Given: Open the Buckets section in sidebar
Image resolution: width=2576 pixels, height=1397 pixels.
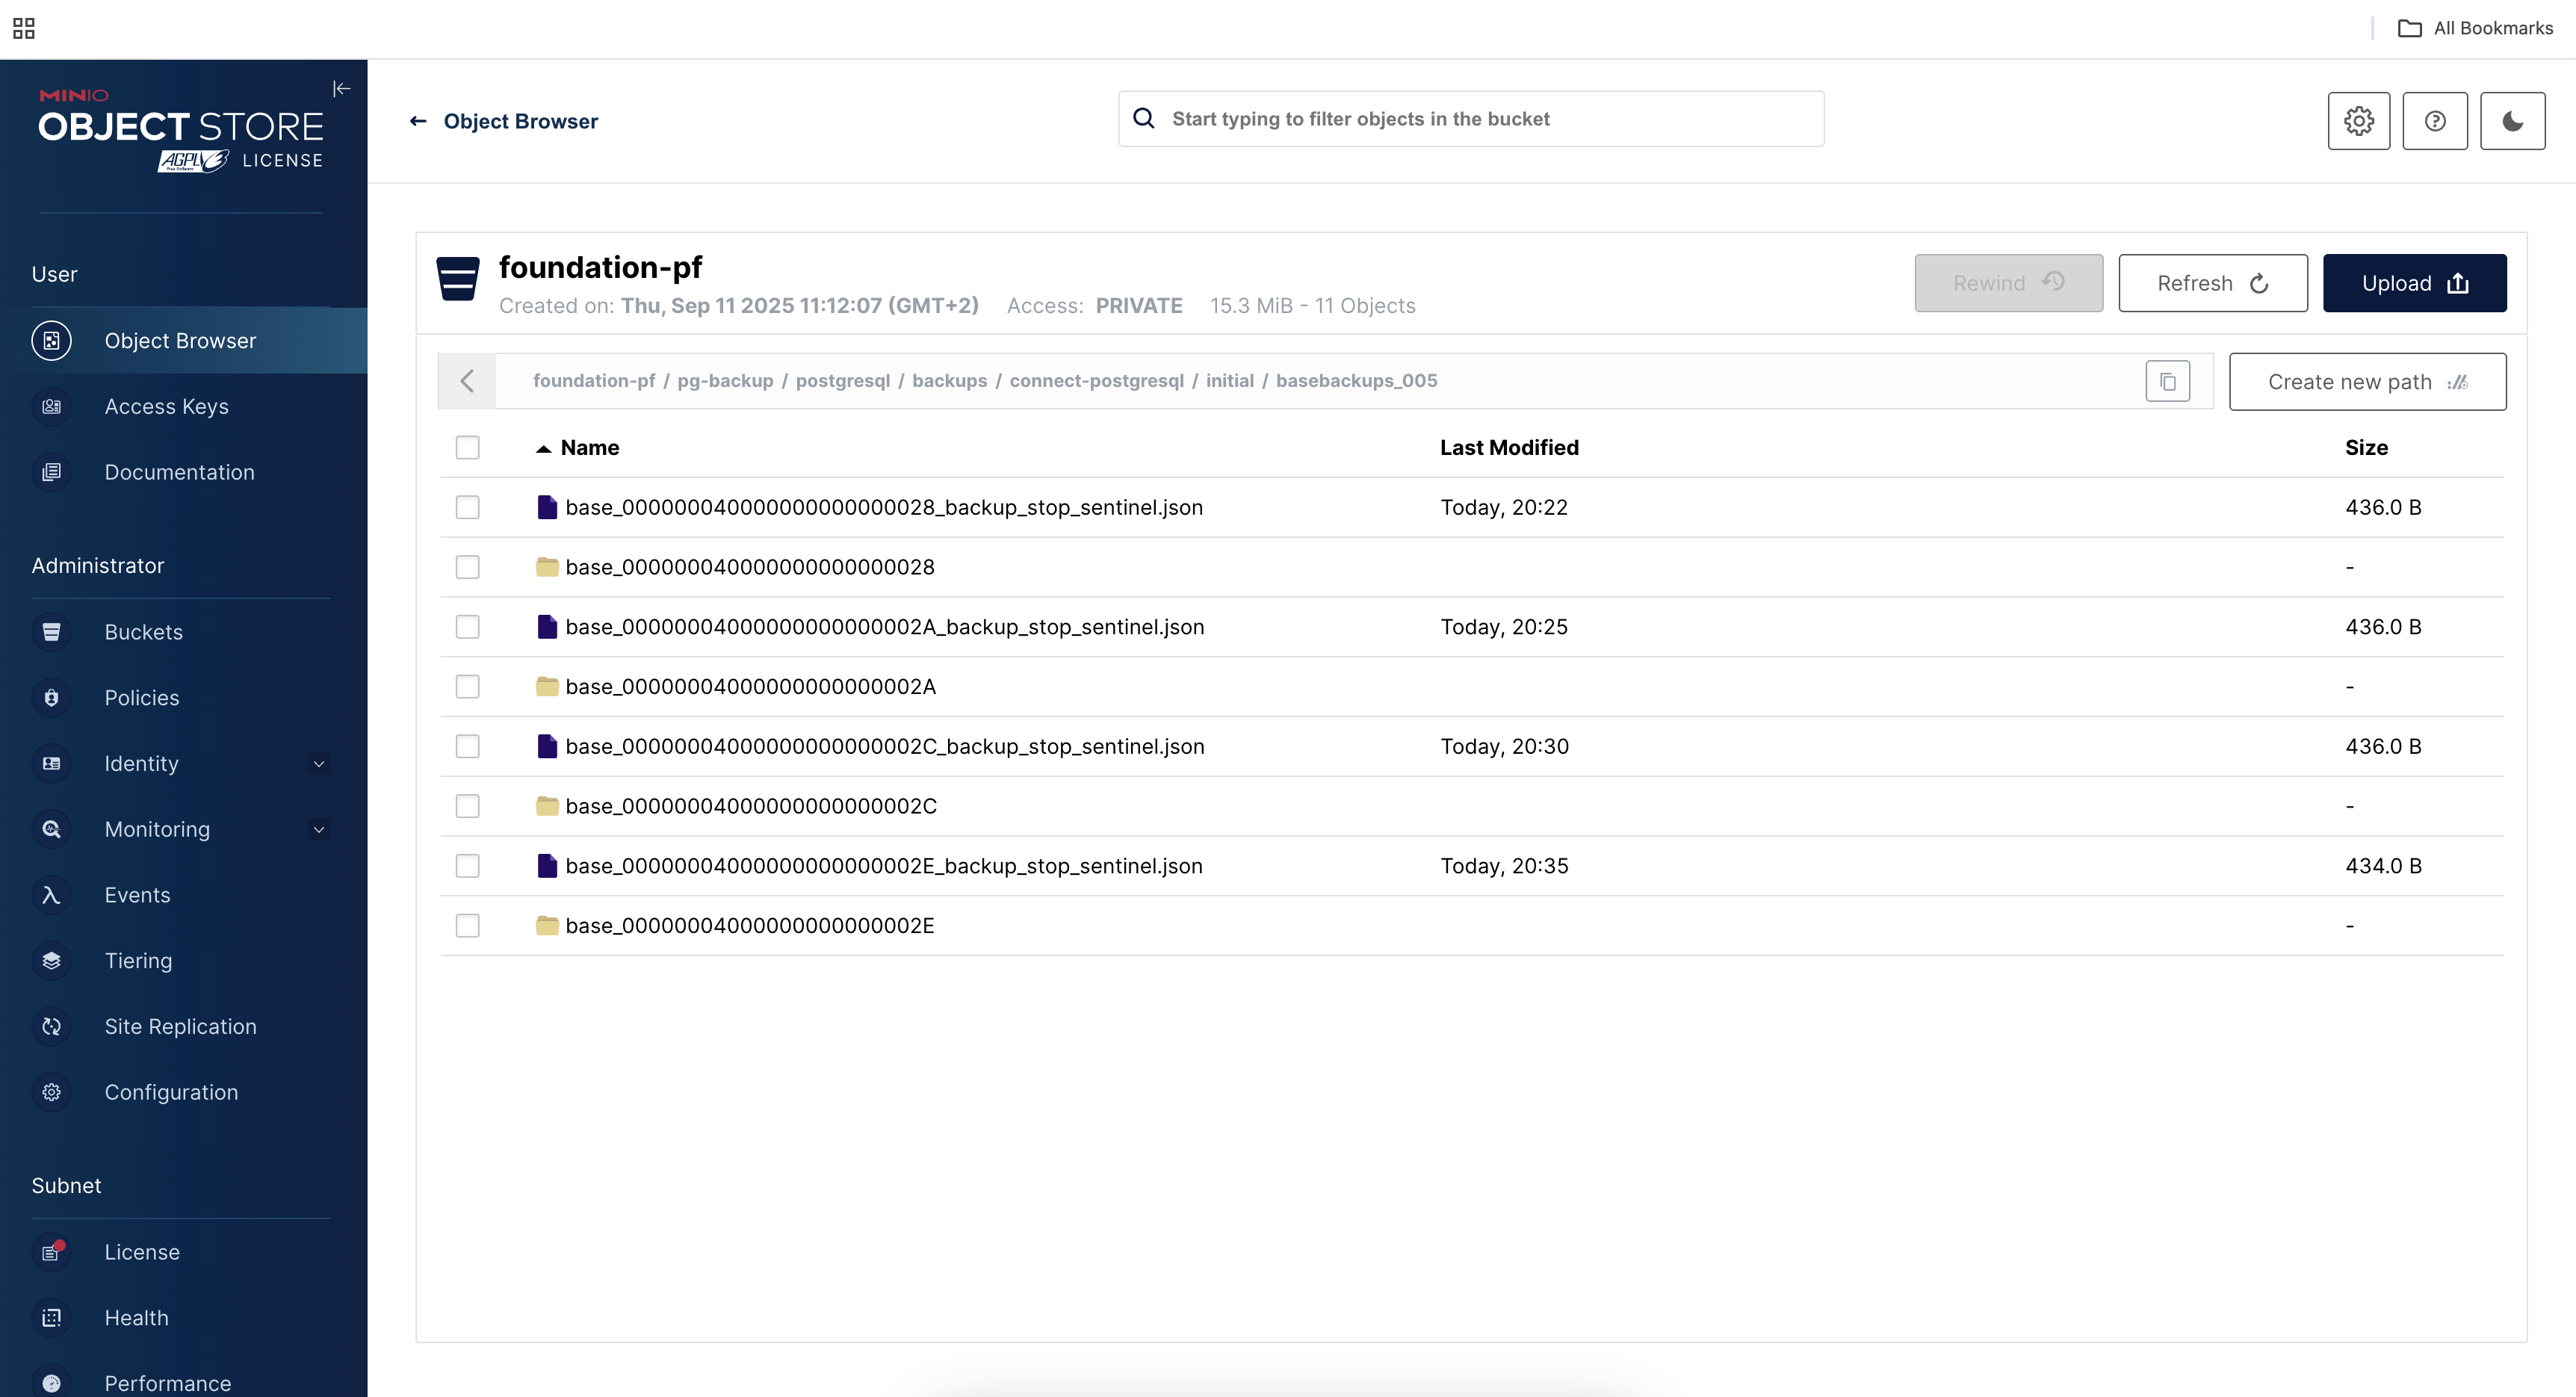Looking at the screenshot, I should (x=143, y=632).
